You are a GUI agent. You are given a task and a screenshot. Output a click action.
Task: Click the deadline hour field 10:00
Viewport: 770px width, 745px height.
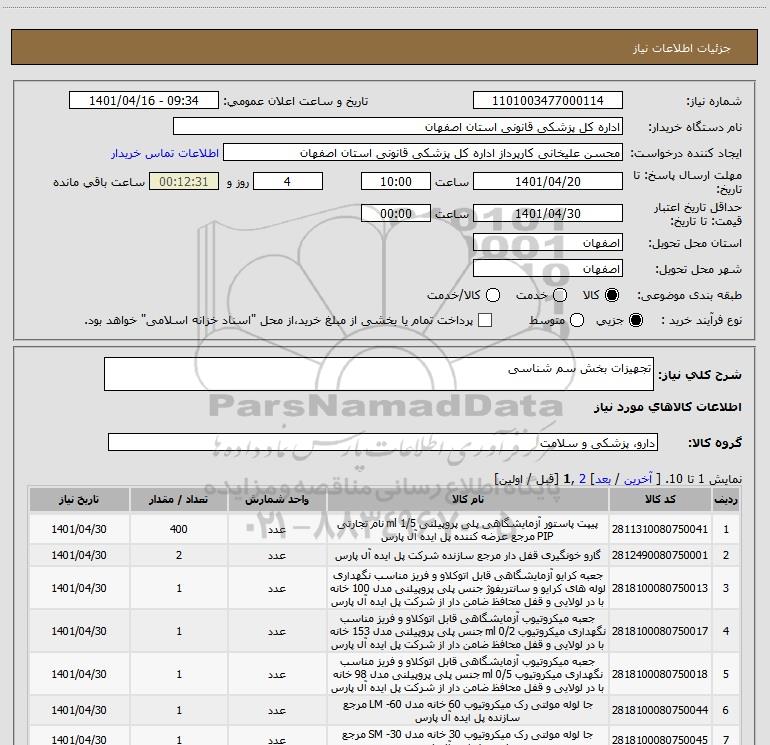pyautogui.click(x=396, y=181)
